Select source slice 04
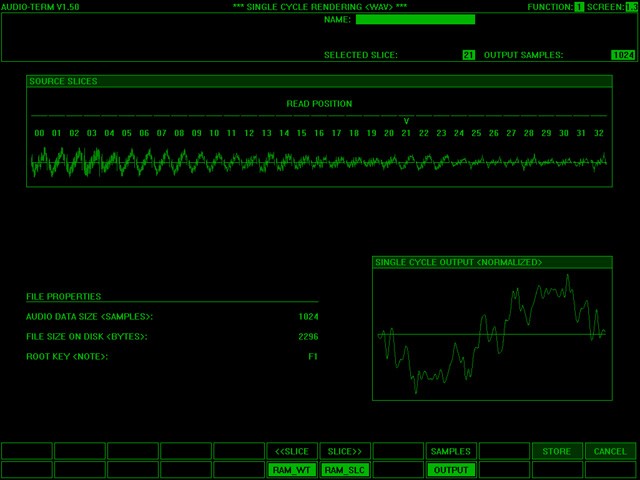This screenshot has width=640, height=480. click(109, 133)
